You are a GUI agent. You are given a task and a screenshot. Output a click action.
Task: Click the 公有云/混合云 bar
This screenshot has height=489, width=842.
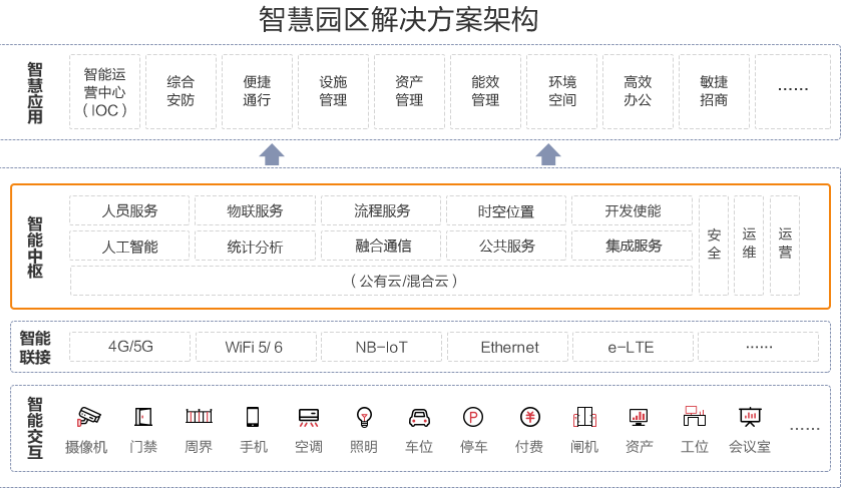click(x=381, y=281)
